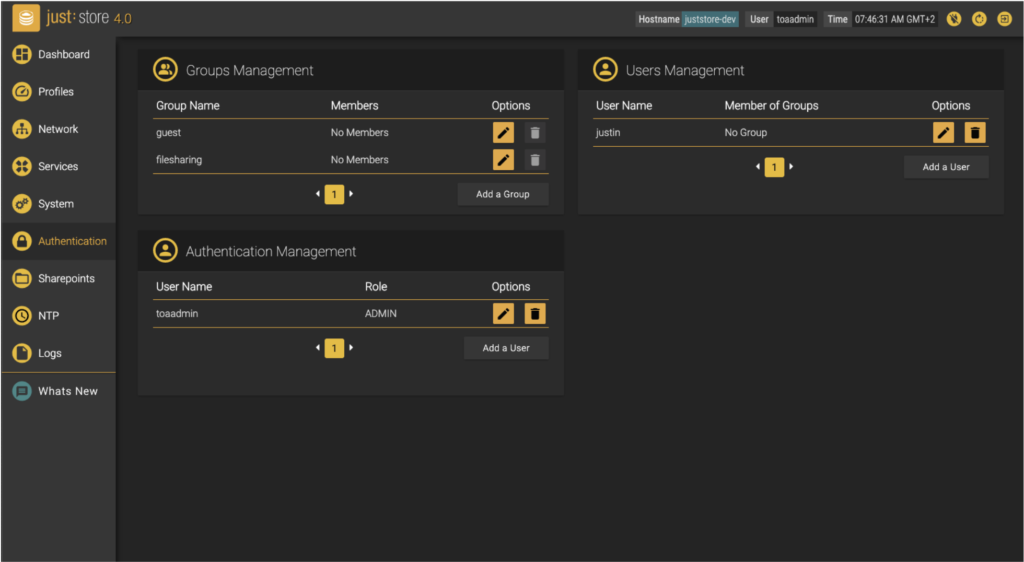Click the guest group name

168,133
